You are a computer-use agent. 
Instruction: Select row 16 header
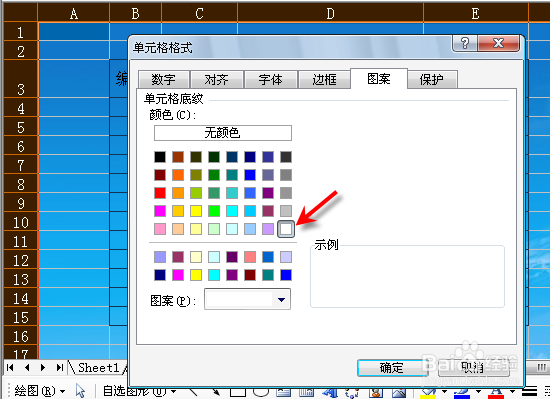(20, 336)
